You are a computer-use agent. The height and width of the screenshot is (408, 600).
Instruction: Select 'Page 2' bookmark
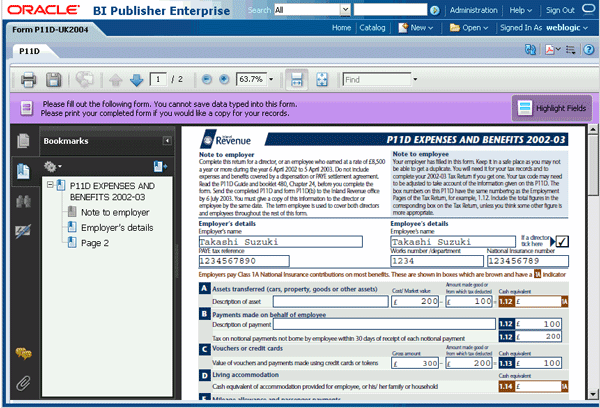tap(95, 243)
